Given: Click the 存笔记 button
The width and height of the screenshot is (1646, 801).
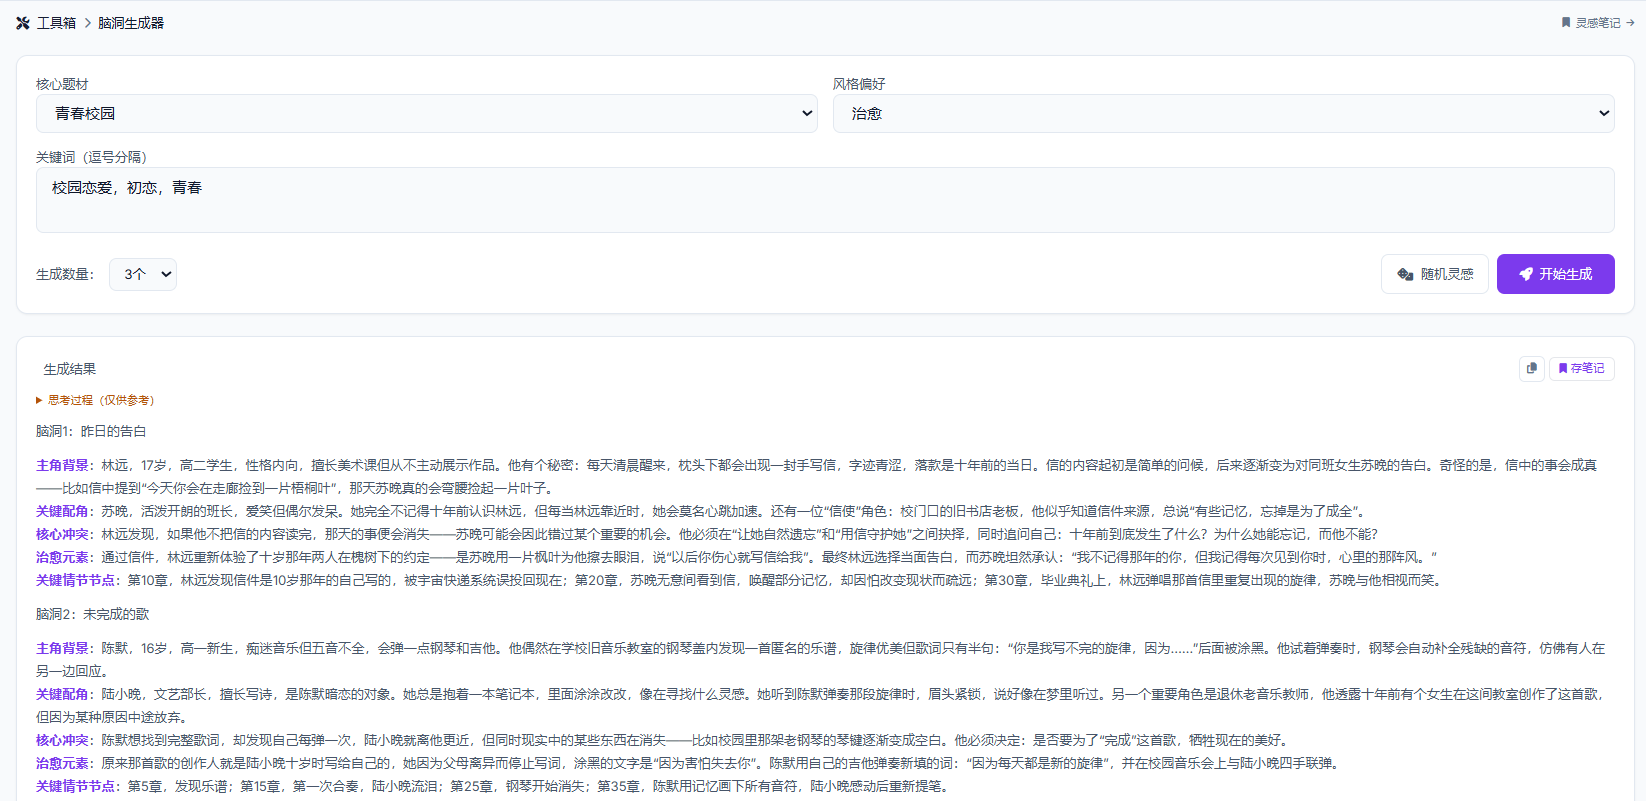Looking at the screenshot, I should click(x=1582, y=368).
